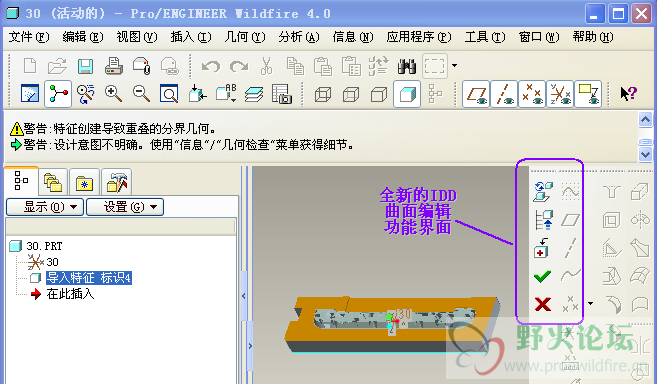Switch to No Hidden display style
657x384 pixels.
(x=379, y=95)
